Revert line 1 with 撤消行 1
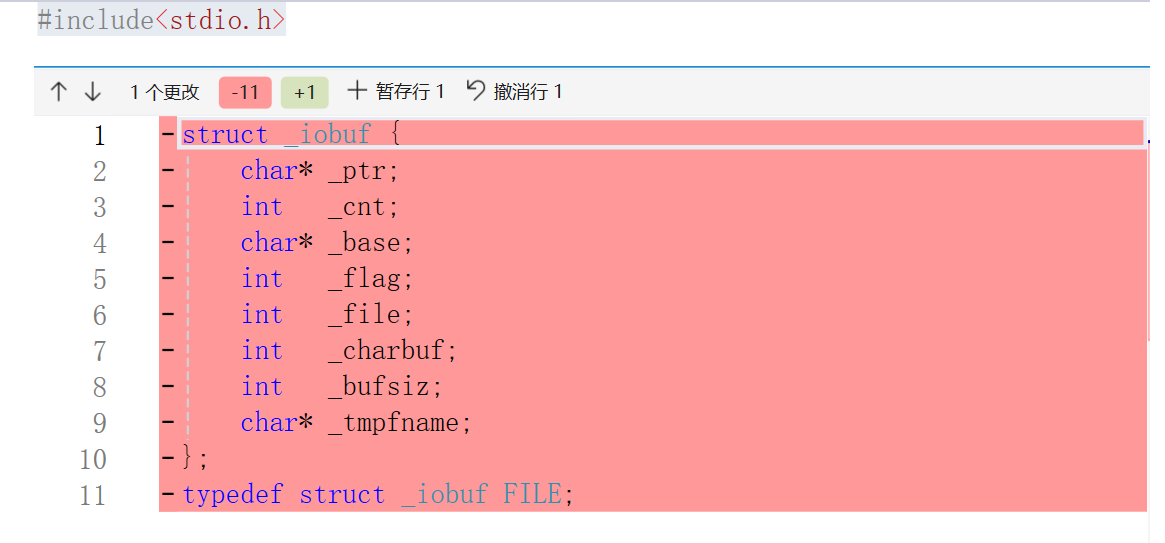The image size is (1165, 543). coord(514,91)
